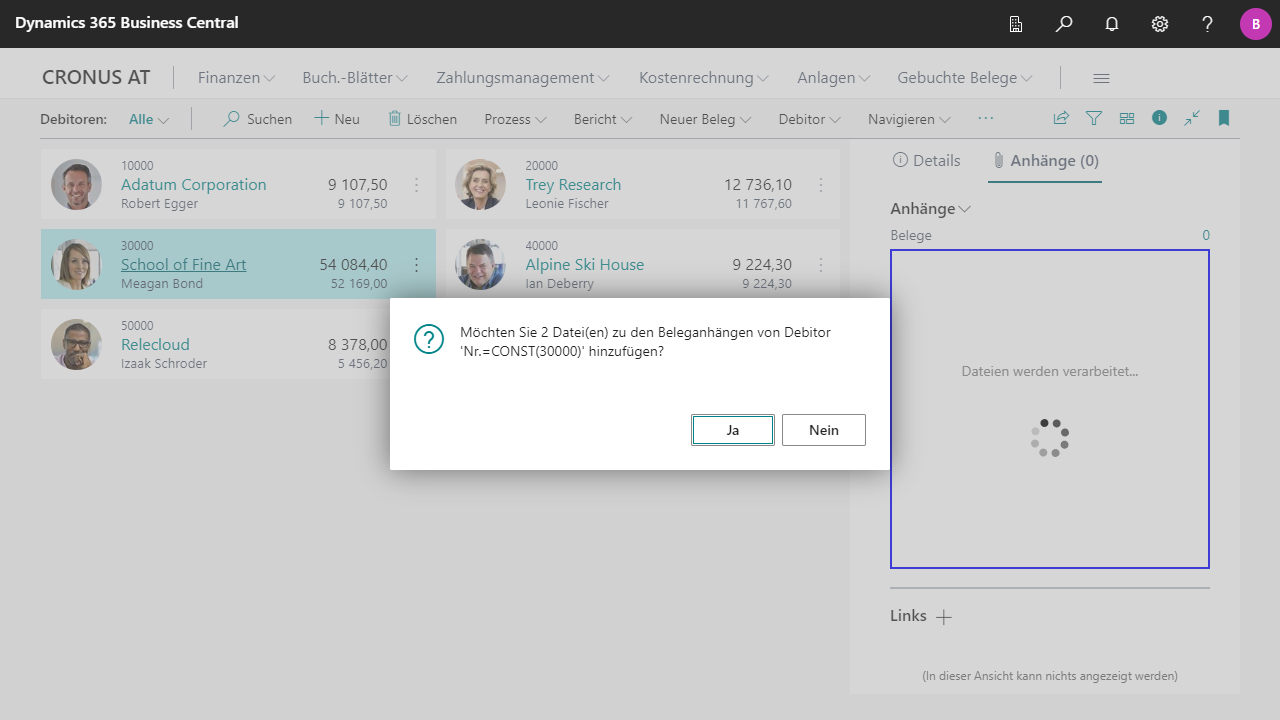
Task: Show more toolbar actions ellipsis
Action: pyautogui.click(x=986, y=118)
